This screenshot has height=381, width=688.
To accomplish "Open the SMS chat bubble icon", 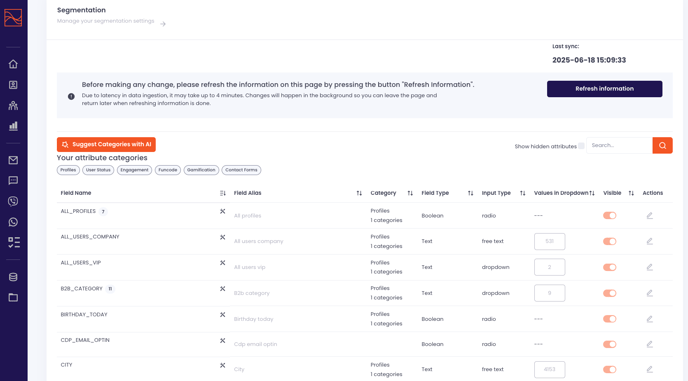I will pos(13,180).
